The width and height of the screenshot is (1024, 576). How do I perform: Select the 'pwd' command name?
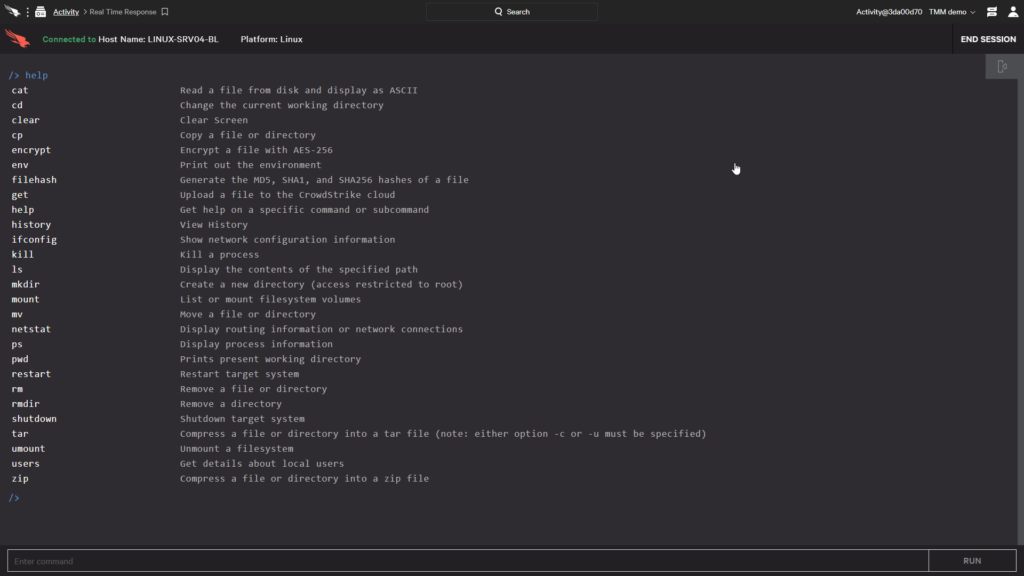point(20,359)
